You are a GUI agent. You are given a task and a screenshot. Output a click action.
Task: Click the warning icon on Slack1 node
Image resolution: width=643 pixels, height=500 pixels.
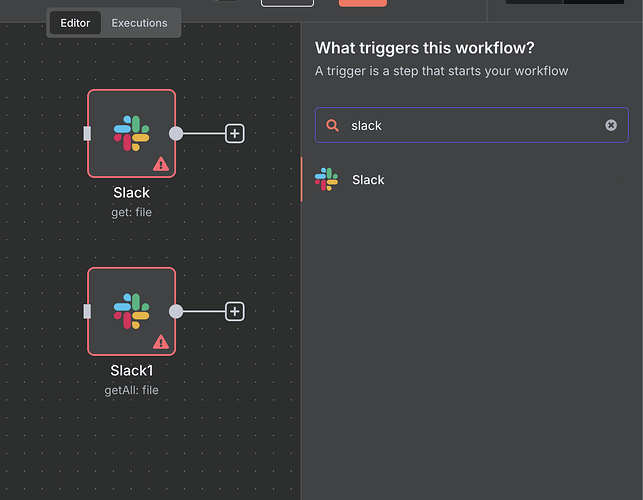(161, 342)
